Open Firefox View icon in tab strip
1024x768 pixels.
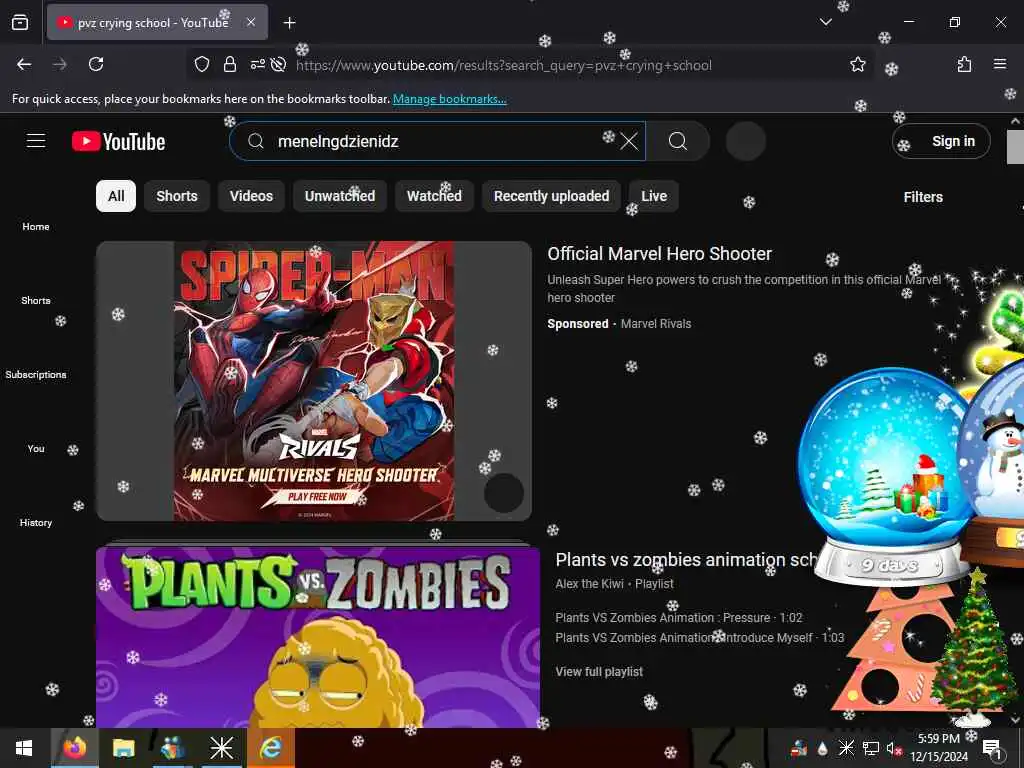click(x=20, y=23)
